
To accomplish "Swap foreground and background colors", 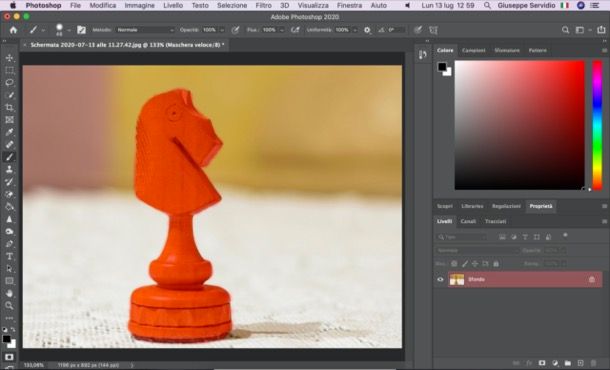I will 13,330.
